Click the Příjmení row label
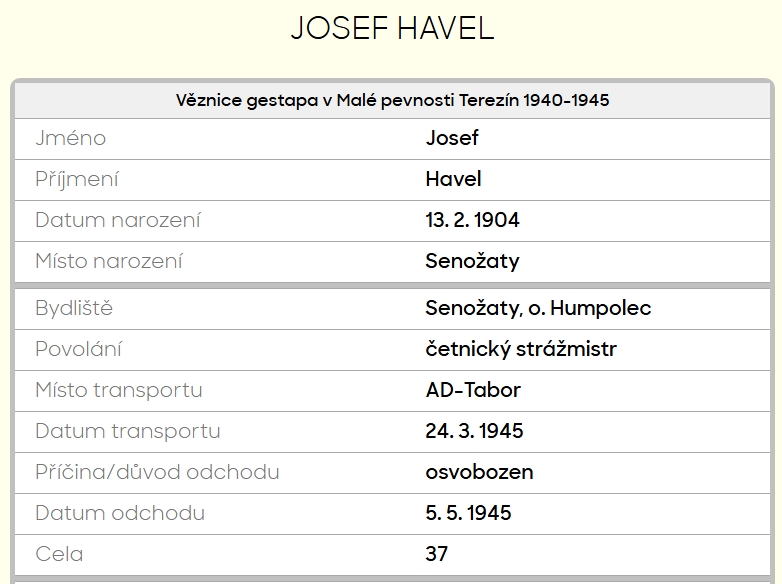The height and width of the screenshot is (584, 782). coord(77,179)
